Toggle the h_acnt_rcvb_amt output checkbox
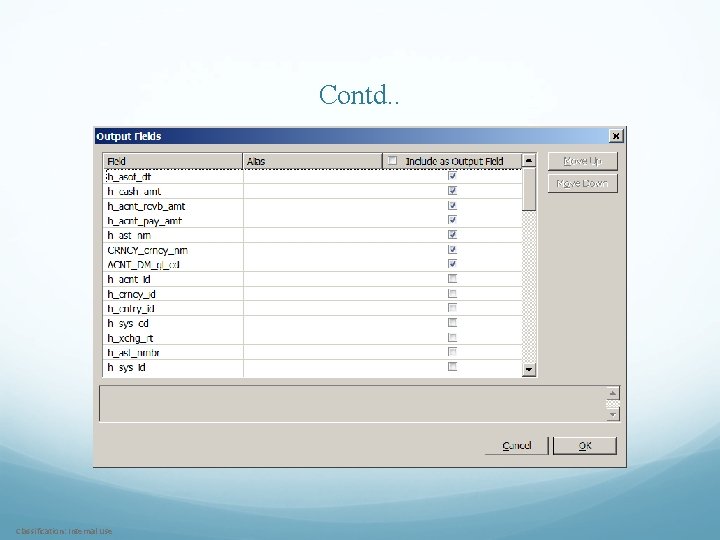The image size is (720, 540). coord(452,205)
